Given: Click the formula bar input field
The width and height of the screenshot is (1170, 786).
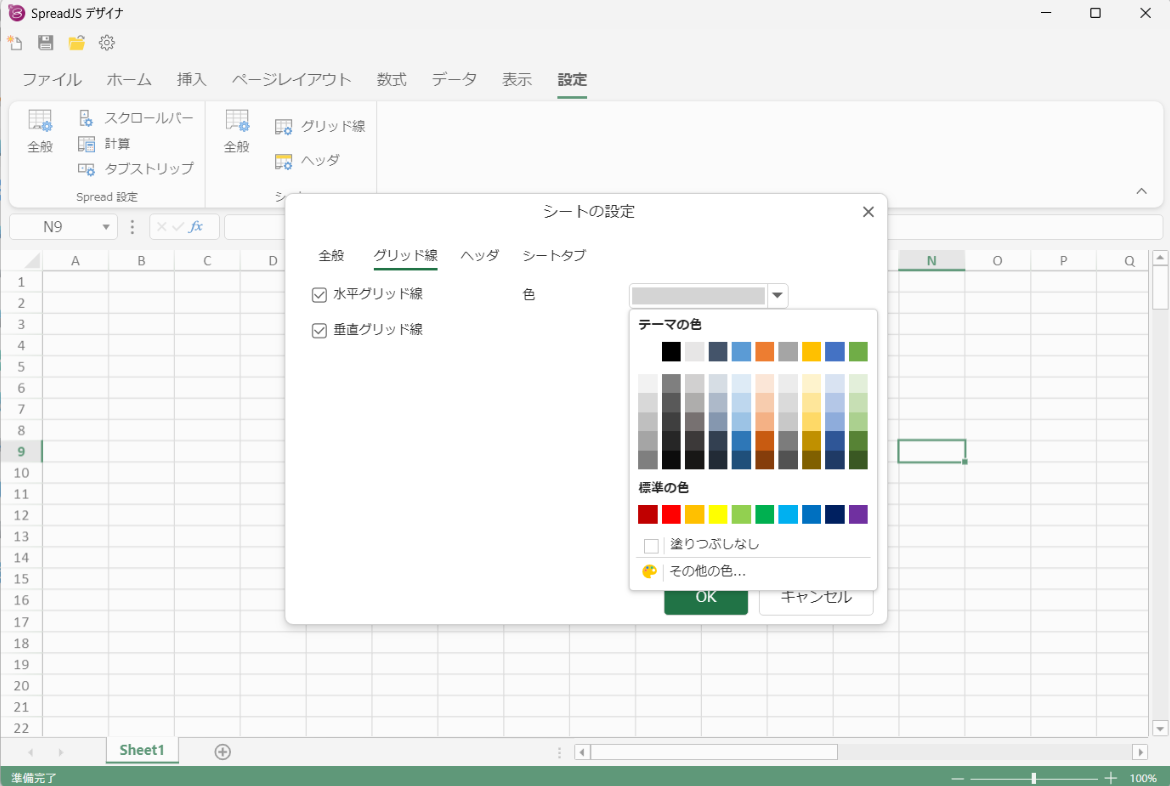Looking at the screenshot, I should click(x=693, y=227).
